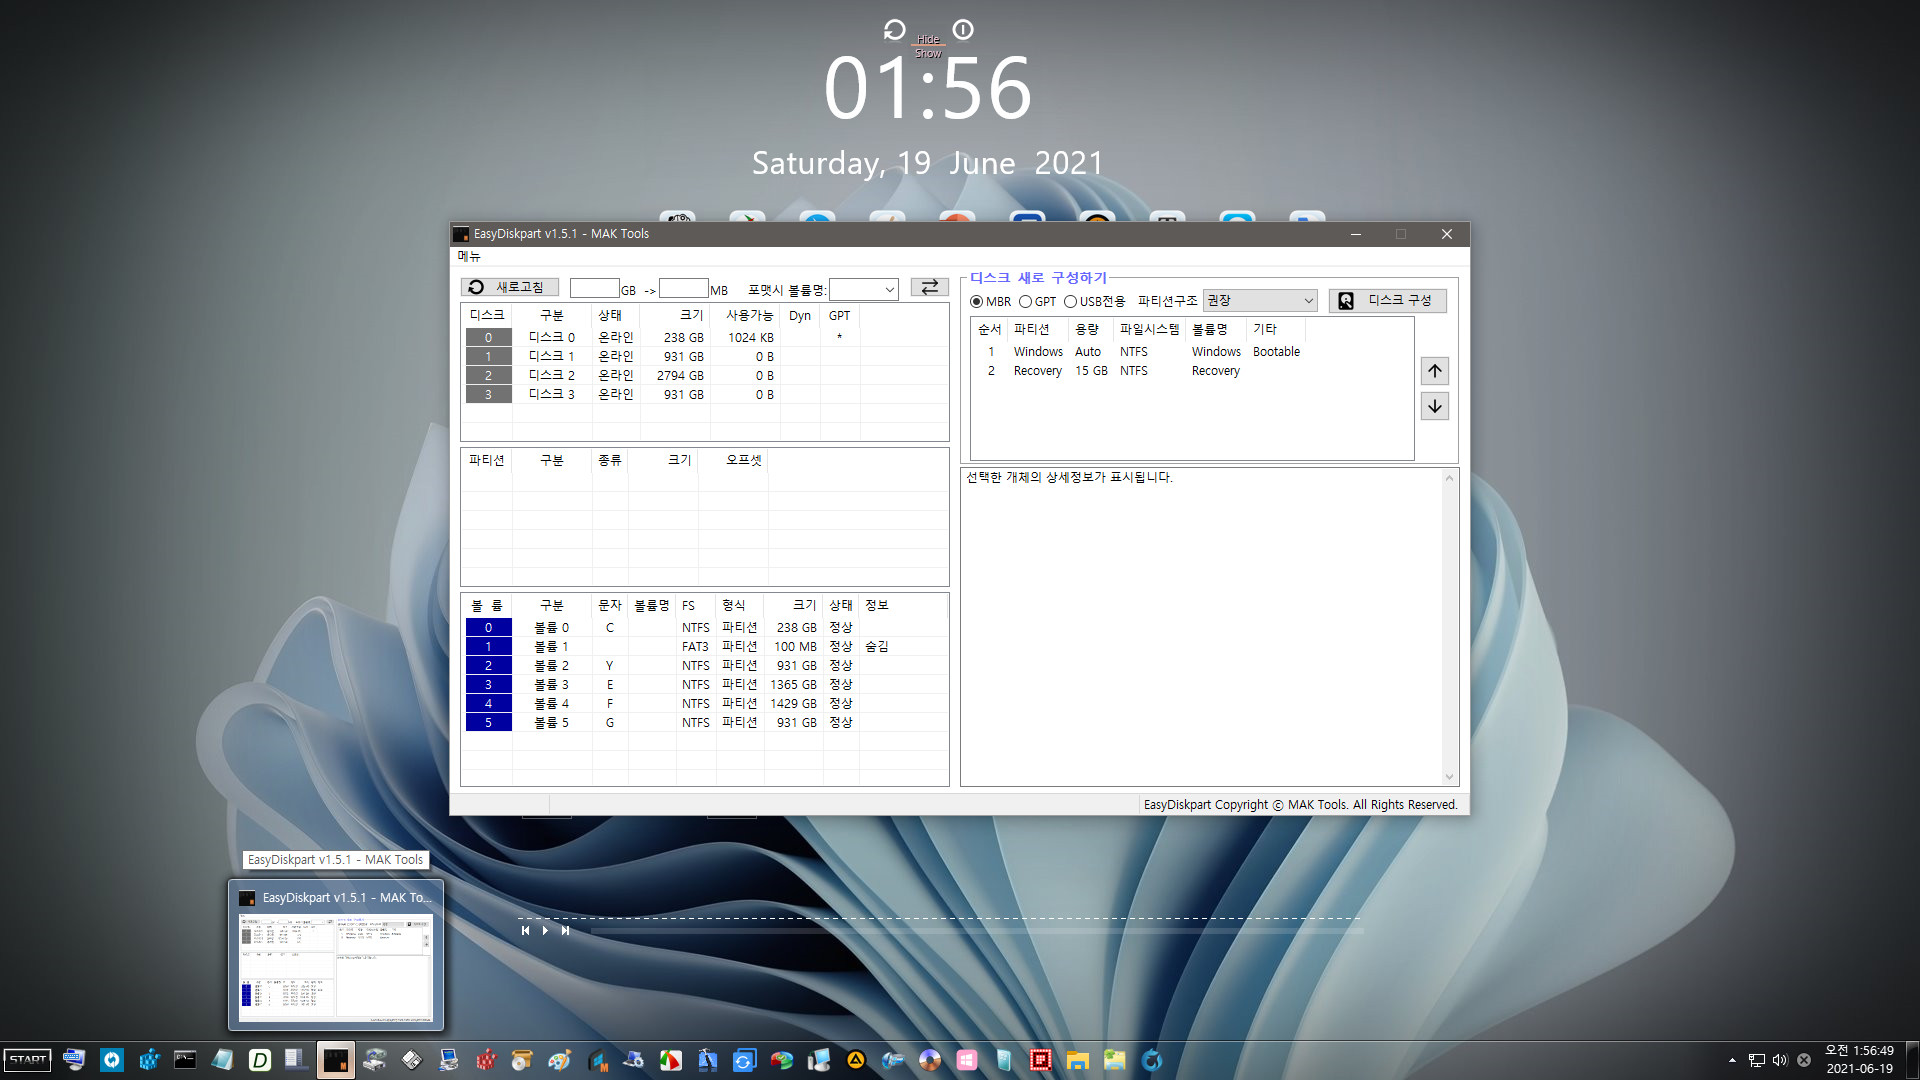Click the 새로고침 refresh button
1920x1080 pixels.
[x=509, y=288]
